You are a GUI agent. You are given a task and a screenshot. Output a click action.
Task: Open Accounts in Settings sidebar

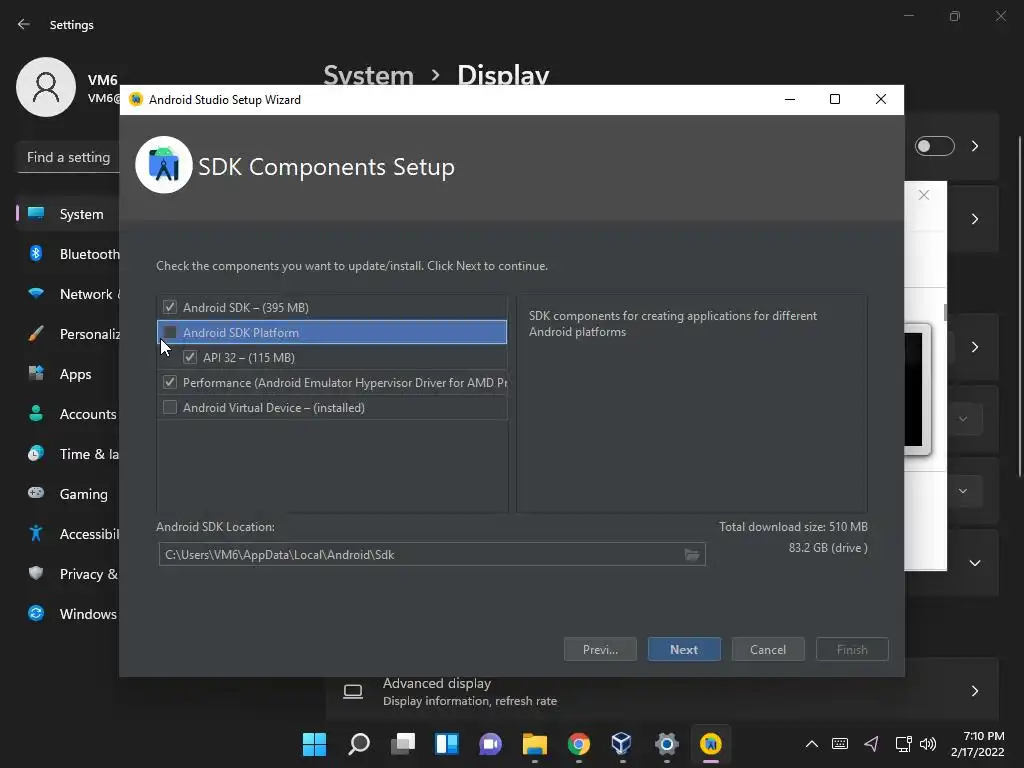(x=68, y=414)
